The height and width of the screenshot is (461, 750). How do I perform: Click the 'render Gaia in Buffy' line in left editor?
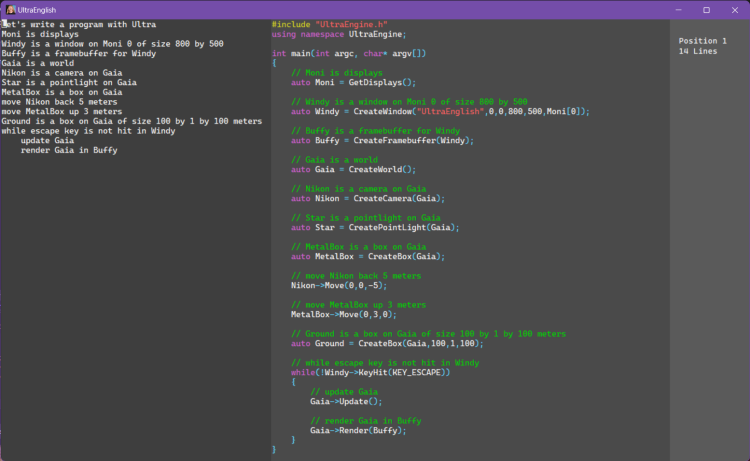tap(68, 150)
